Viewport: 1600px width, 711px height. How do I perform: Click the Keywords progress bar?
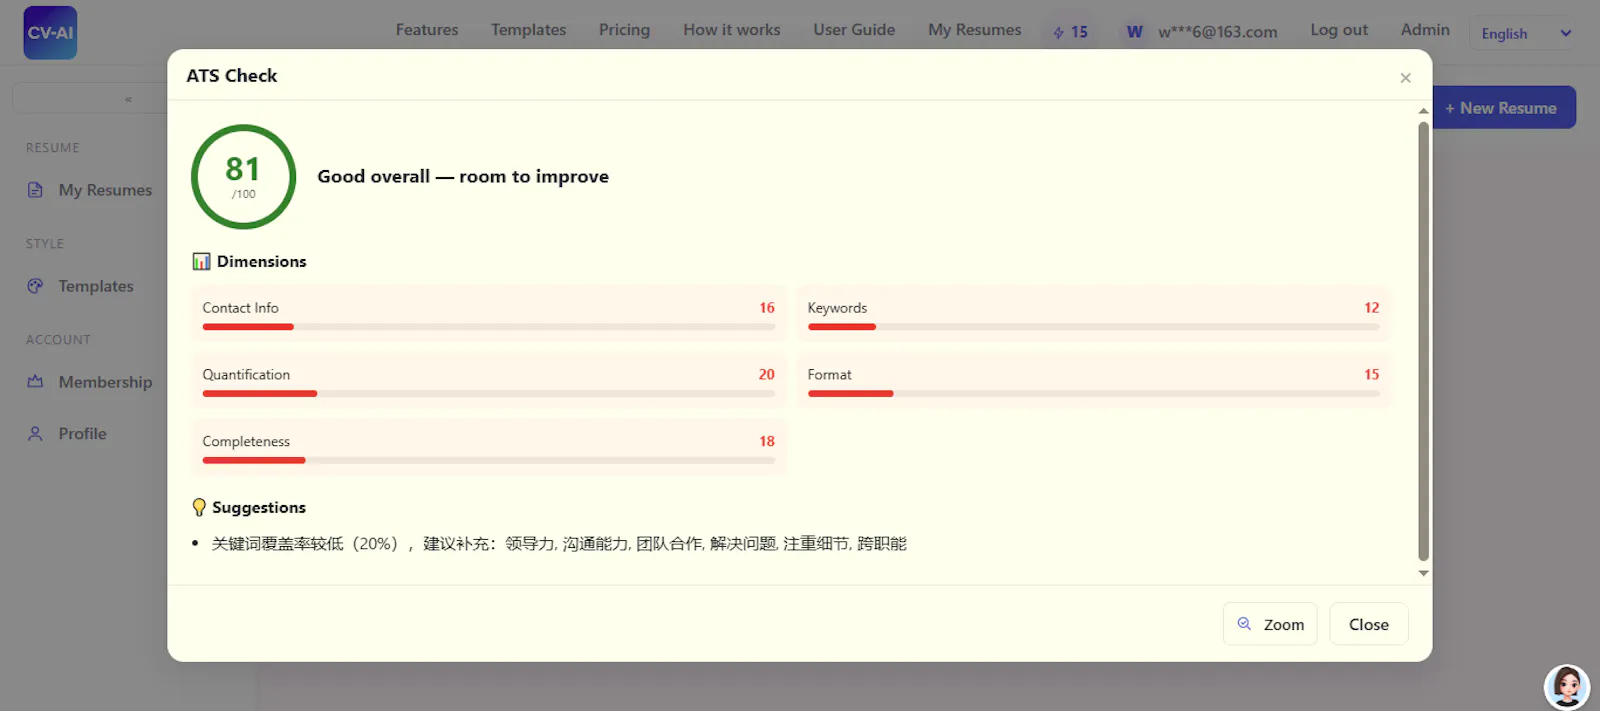[x=1093, y=327]
